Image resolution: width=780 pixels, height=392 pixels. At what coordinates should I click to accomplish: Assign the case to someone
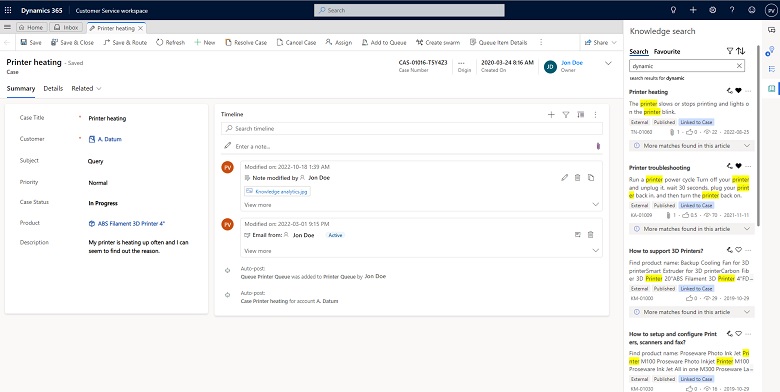pos(339,43)
